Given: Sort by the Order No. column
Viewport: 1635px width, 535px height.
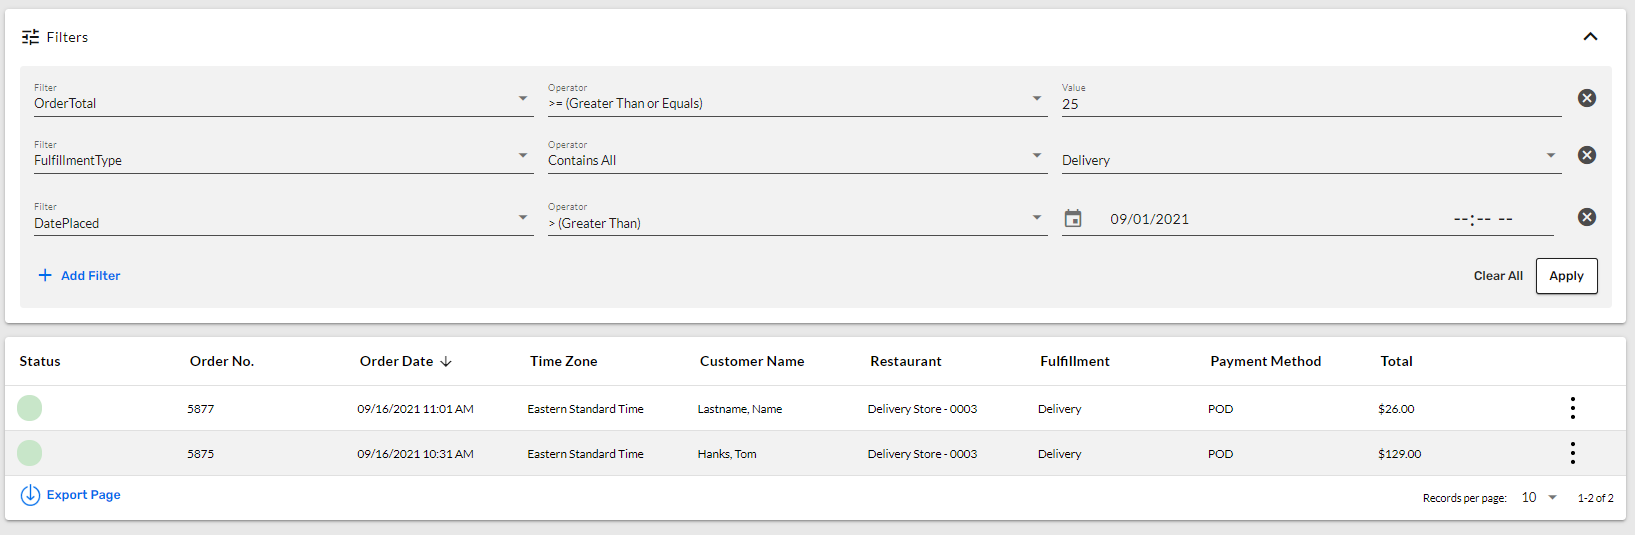Looking at the screenshot, I should coord(222,361).
